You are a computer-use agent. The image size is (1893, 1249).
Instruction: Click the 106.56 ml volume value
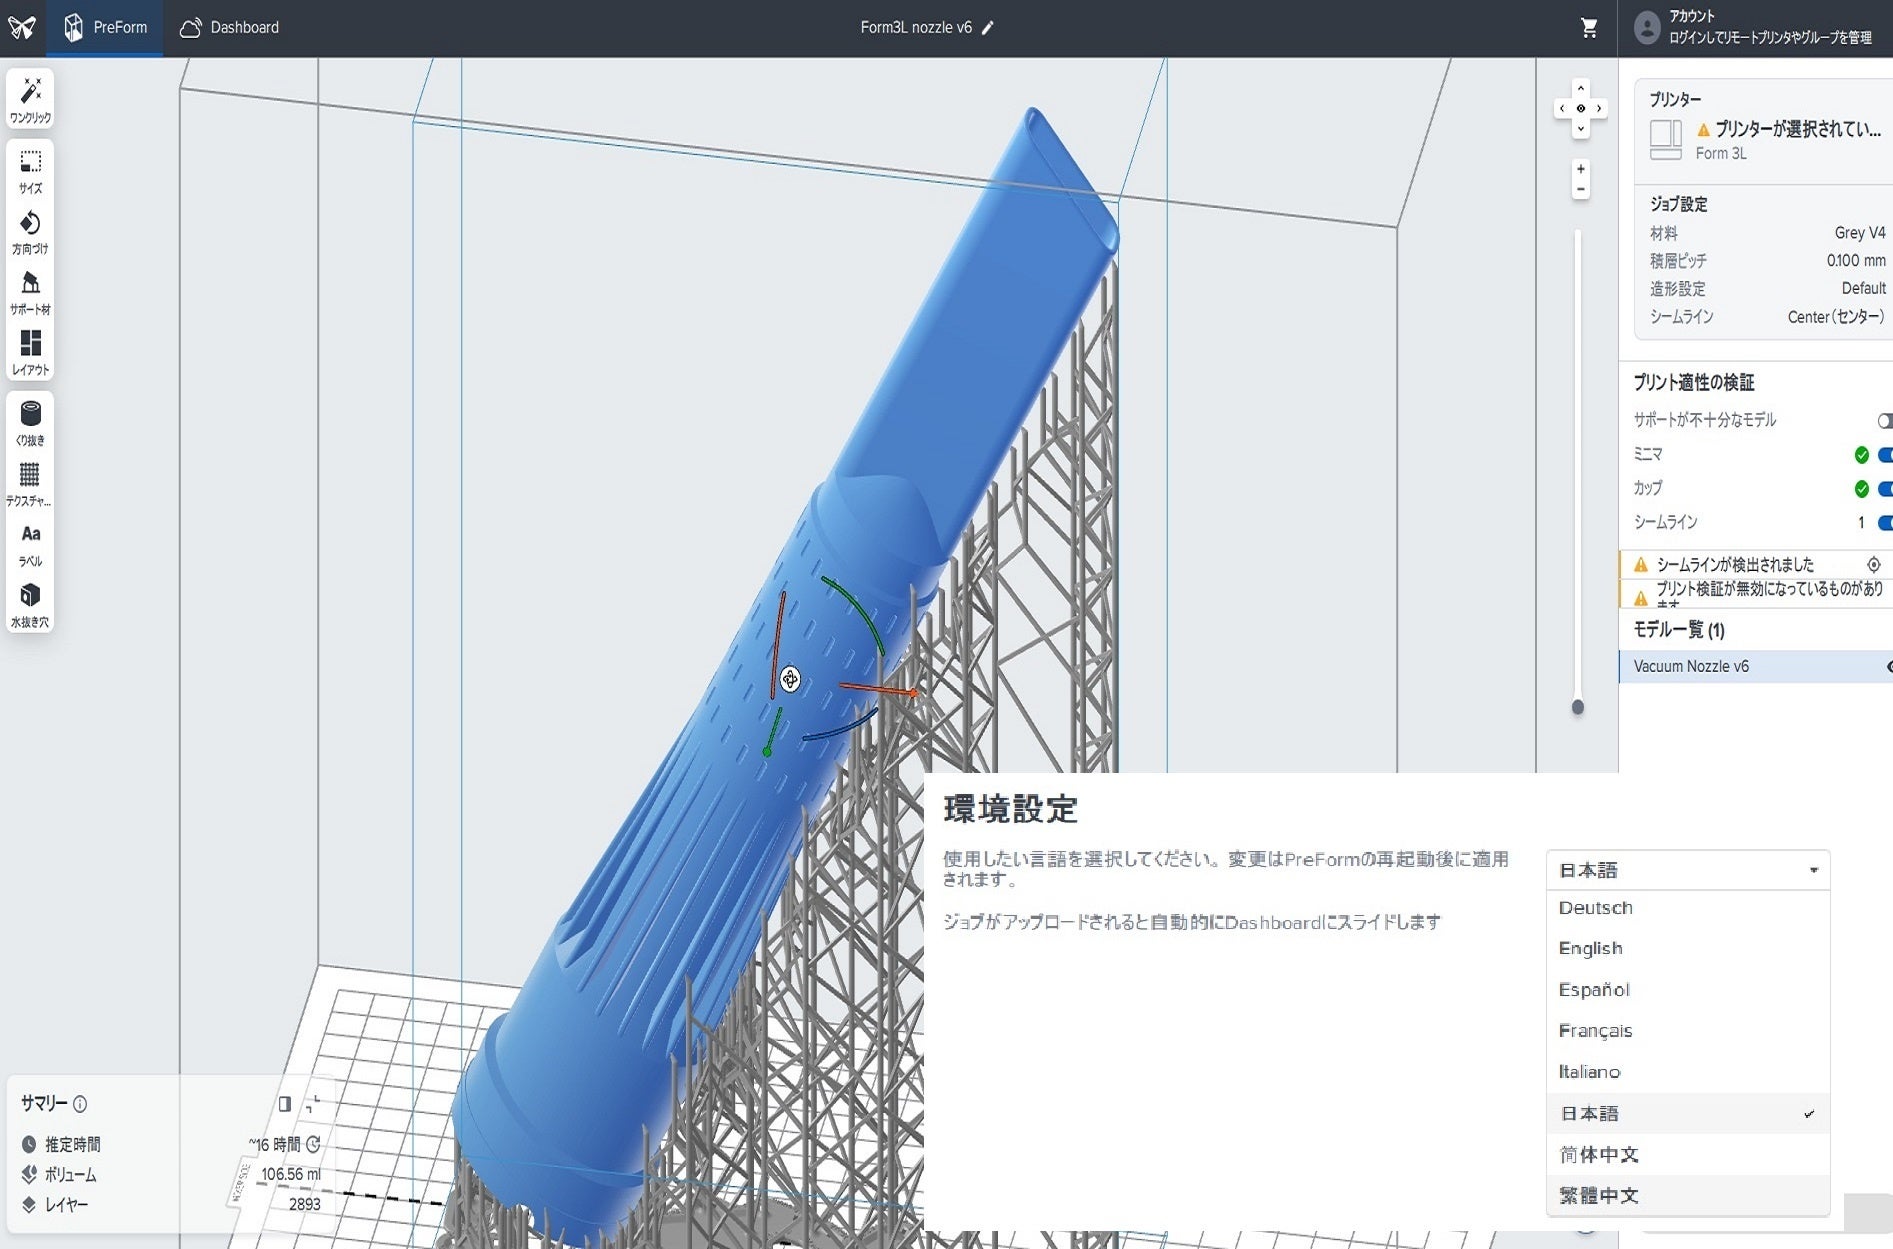click(x=291, y=1175)
